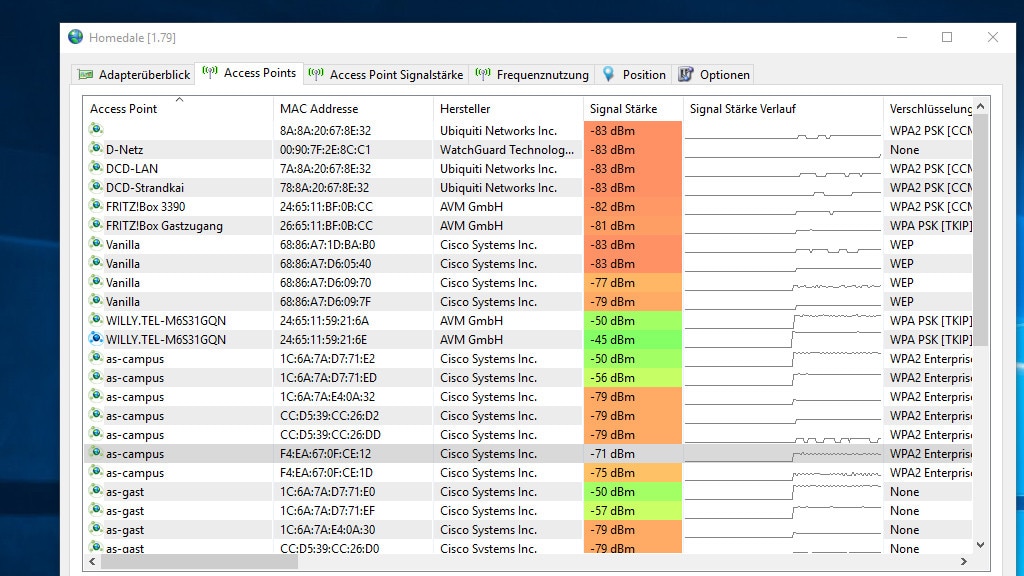Click the network adapter icon on Adapterüberblick tab

point(86,74)
